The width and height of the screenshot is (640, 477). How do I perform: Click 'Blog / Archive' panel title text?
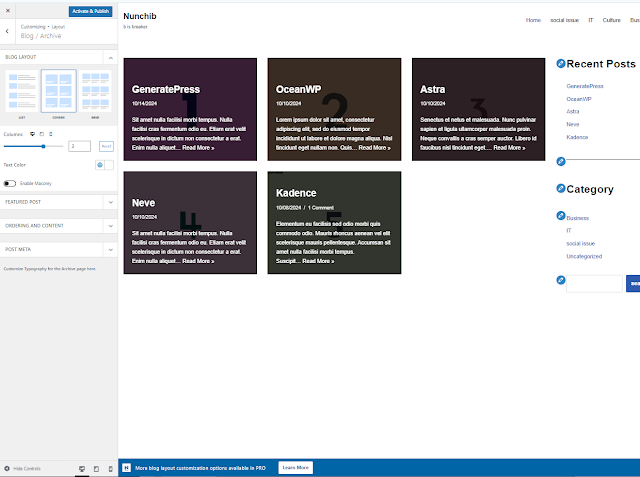(41, 36)
